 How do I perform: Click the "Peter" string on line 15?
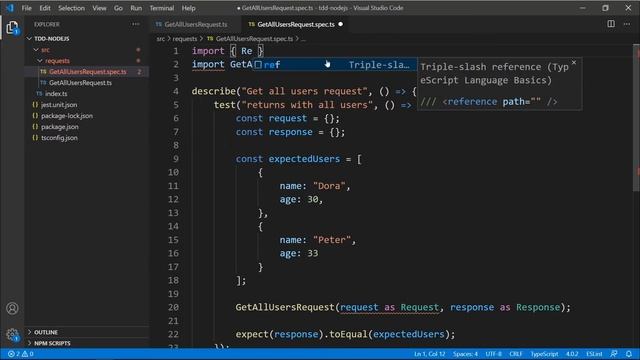click(331, 240)
